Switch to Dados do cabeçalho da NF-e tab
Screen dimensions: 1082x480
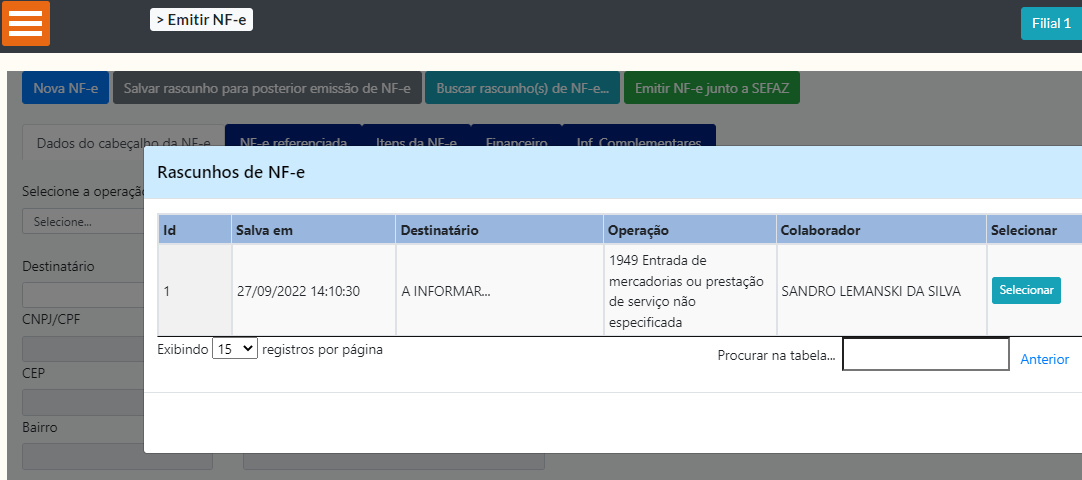click(123, 142)
